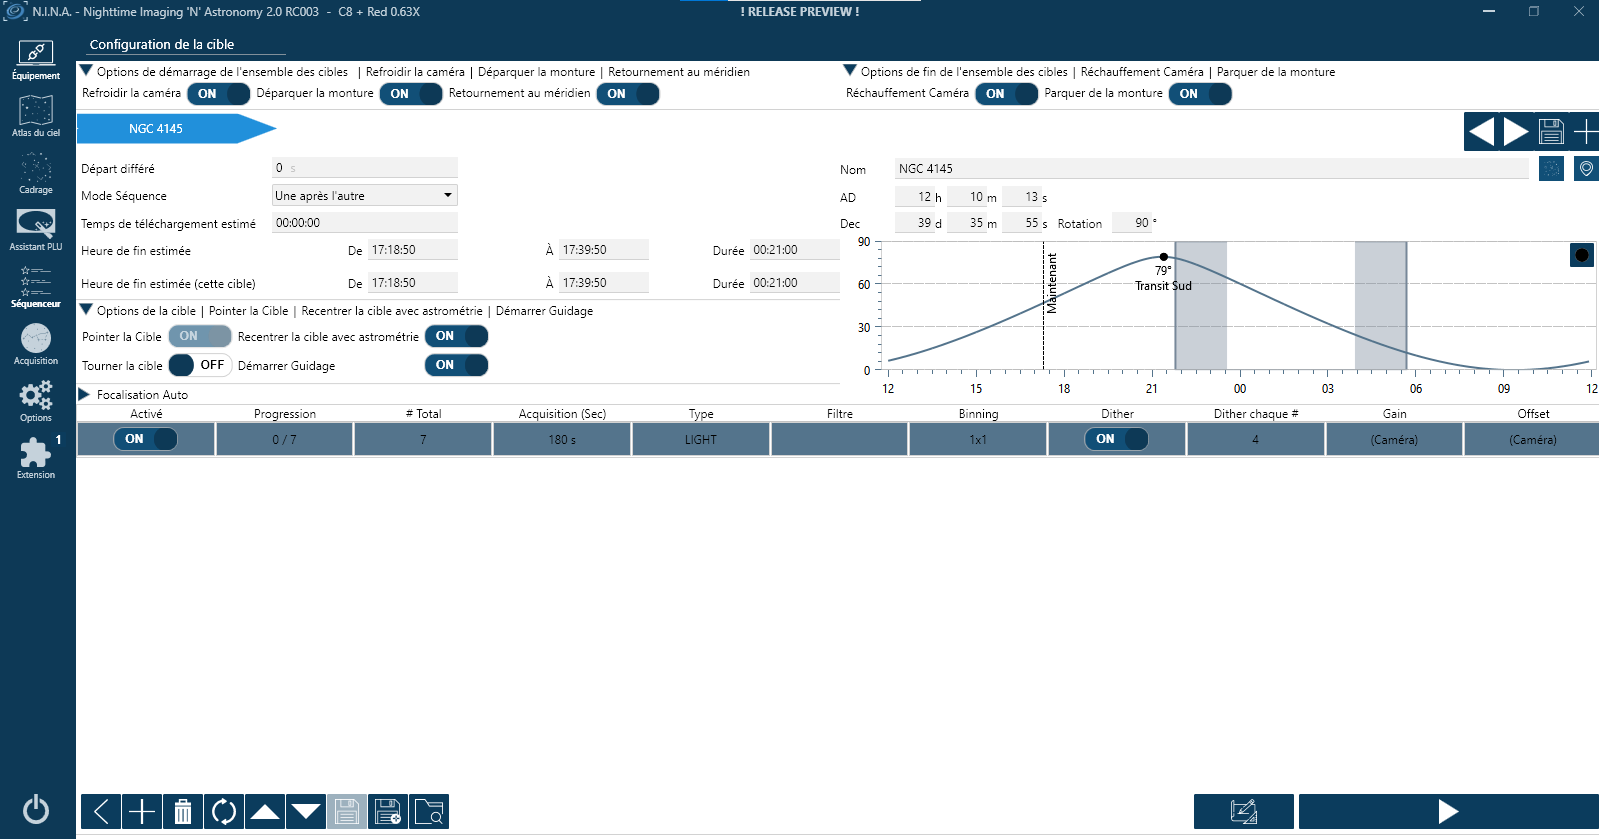The height and width of the screenshot is (839, 1599).
Task: Click the Type cell showing LIGHT
Action: [x=701, y=440]
